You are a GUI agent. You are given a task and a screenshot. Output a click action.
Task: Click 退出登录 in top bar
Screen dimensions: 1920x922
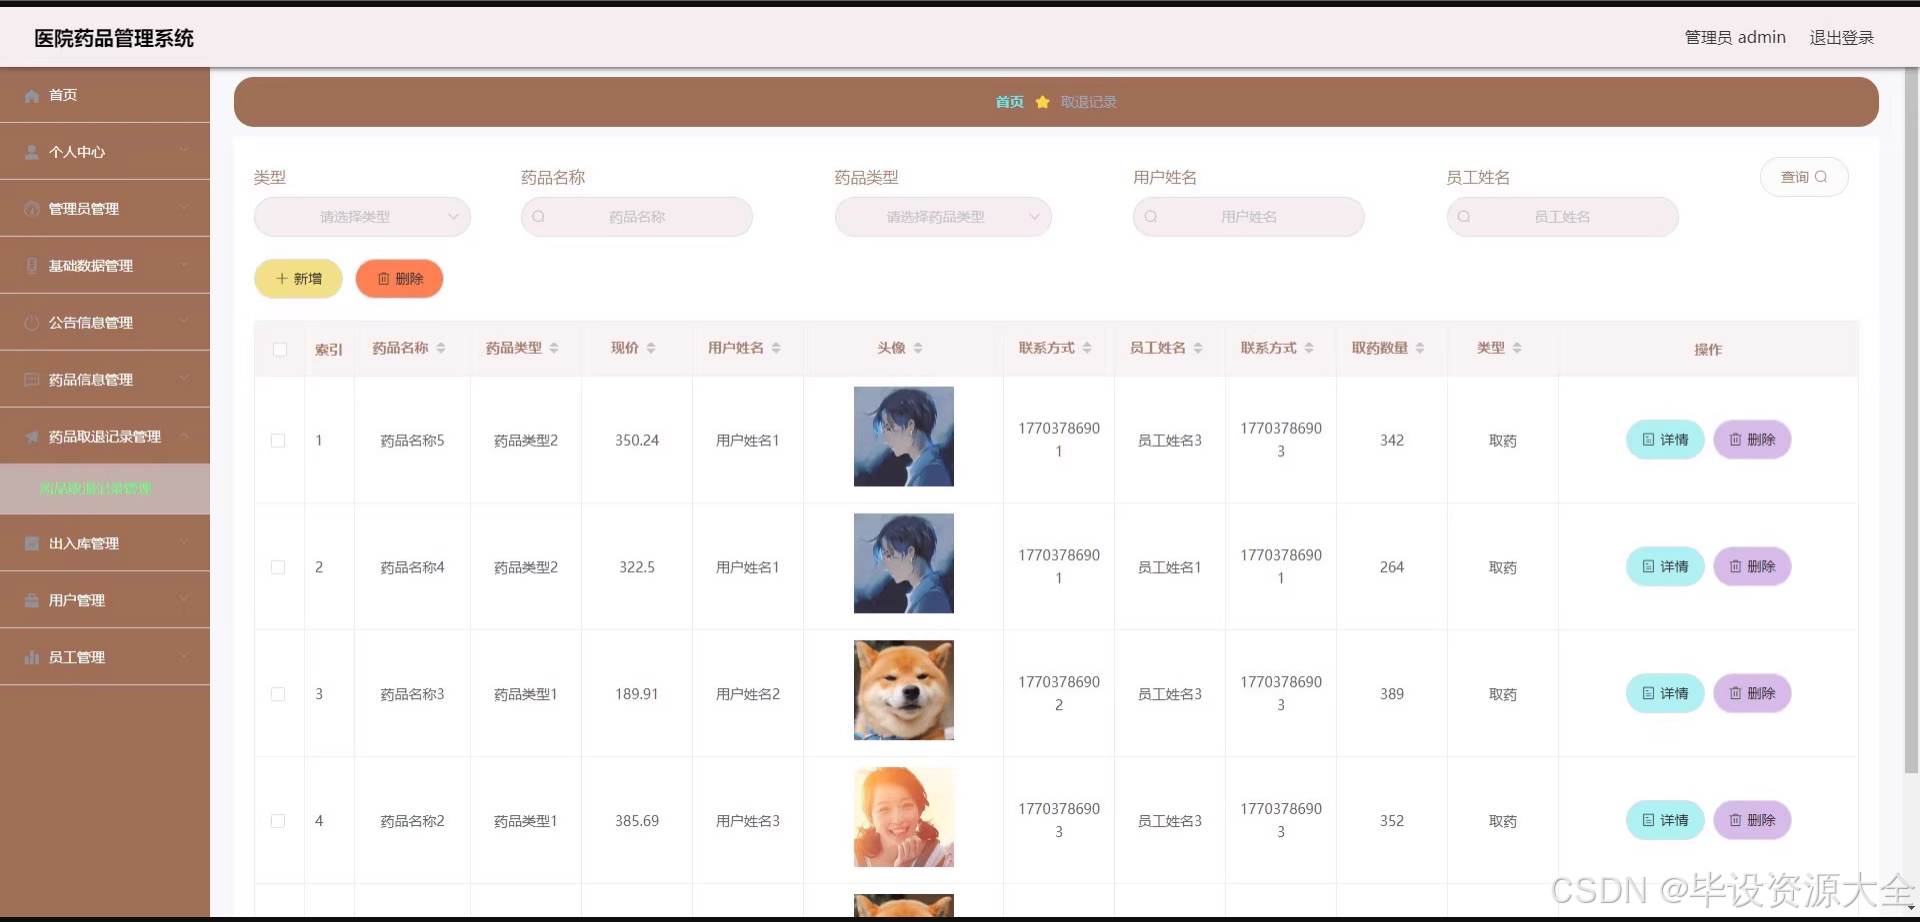click(1841, 38)
